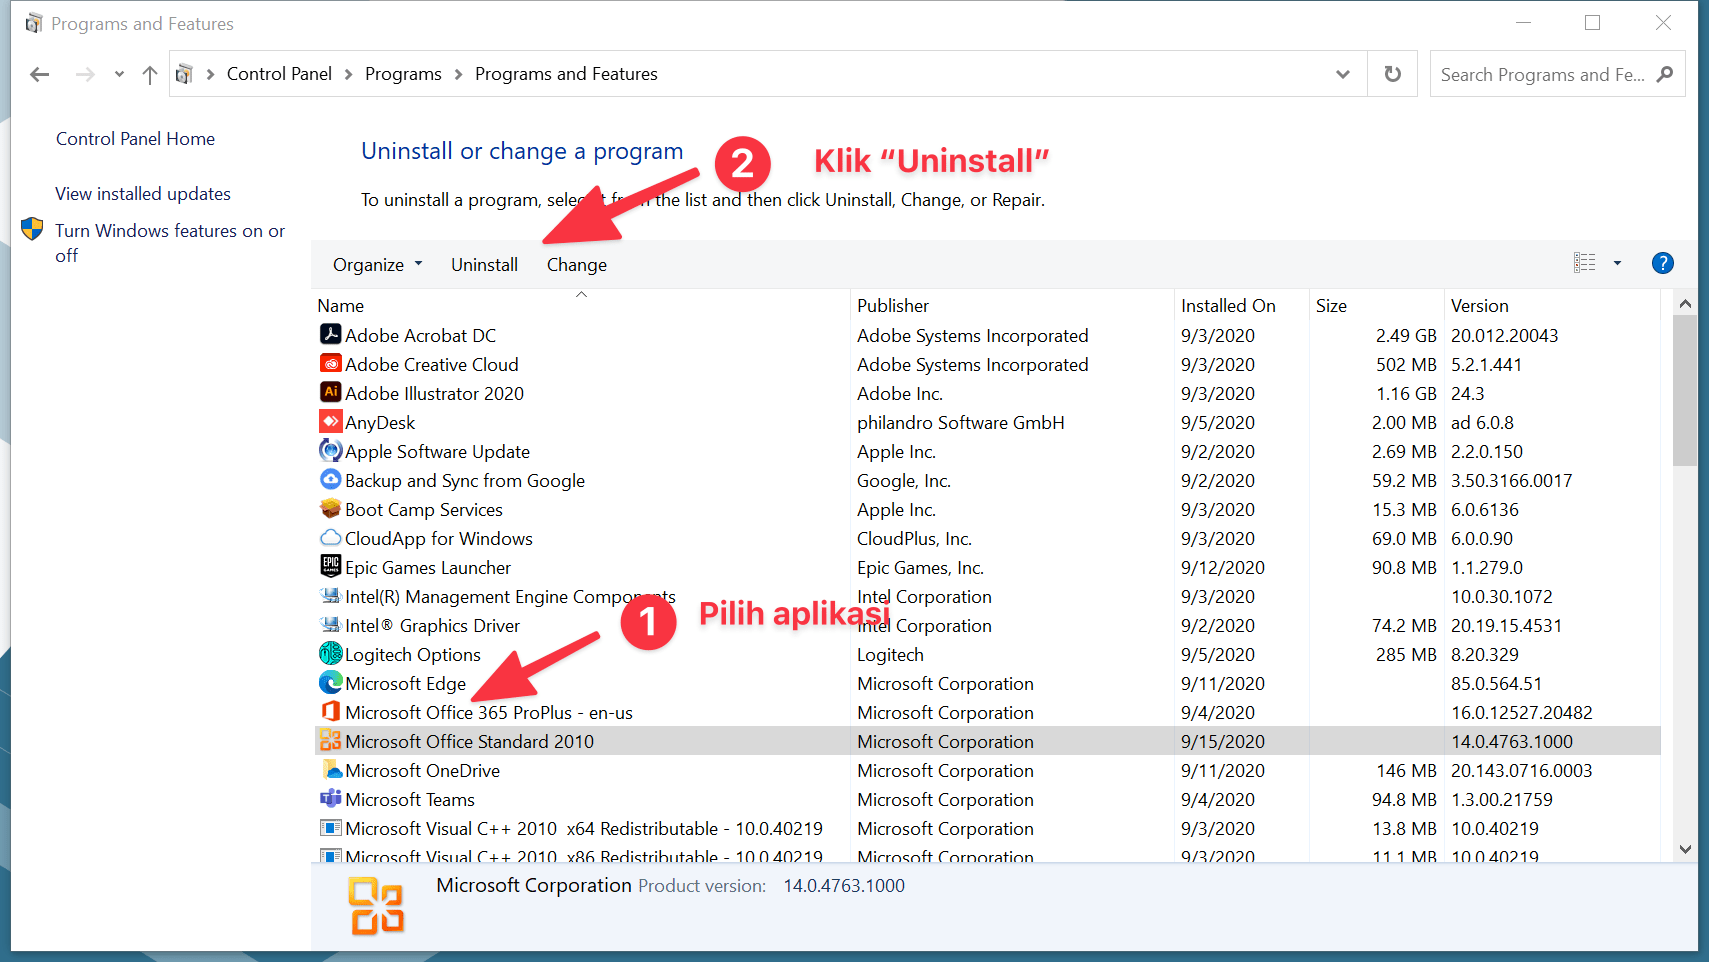Sort by the Size column header
The height and width of the screenshot is (962, 1709).
coord(1377,305)
